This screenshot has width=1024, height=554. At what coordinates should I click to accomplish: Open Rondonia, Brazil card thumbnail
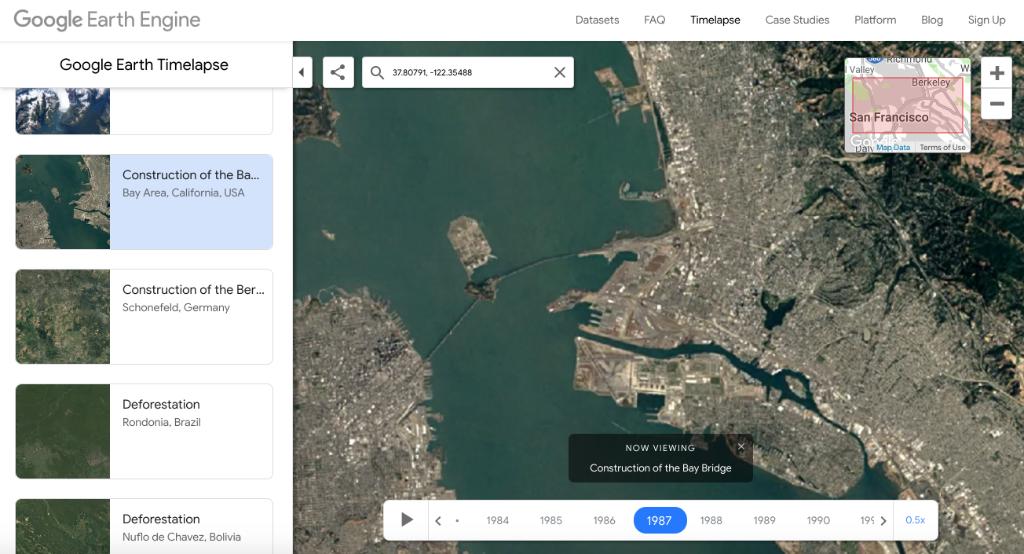[63, 431]
